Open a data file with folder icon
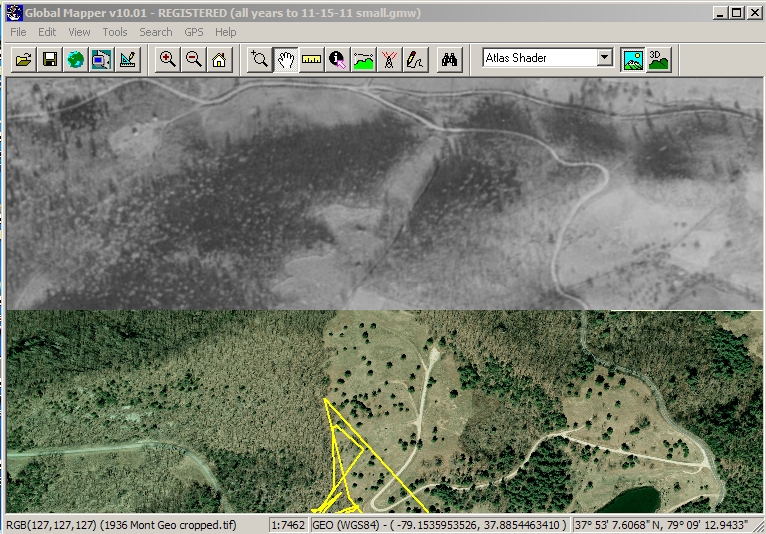This screenshot has width=766, height=534. click(x=23, y=60)
